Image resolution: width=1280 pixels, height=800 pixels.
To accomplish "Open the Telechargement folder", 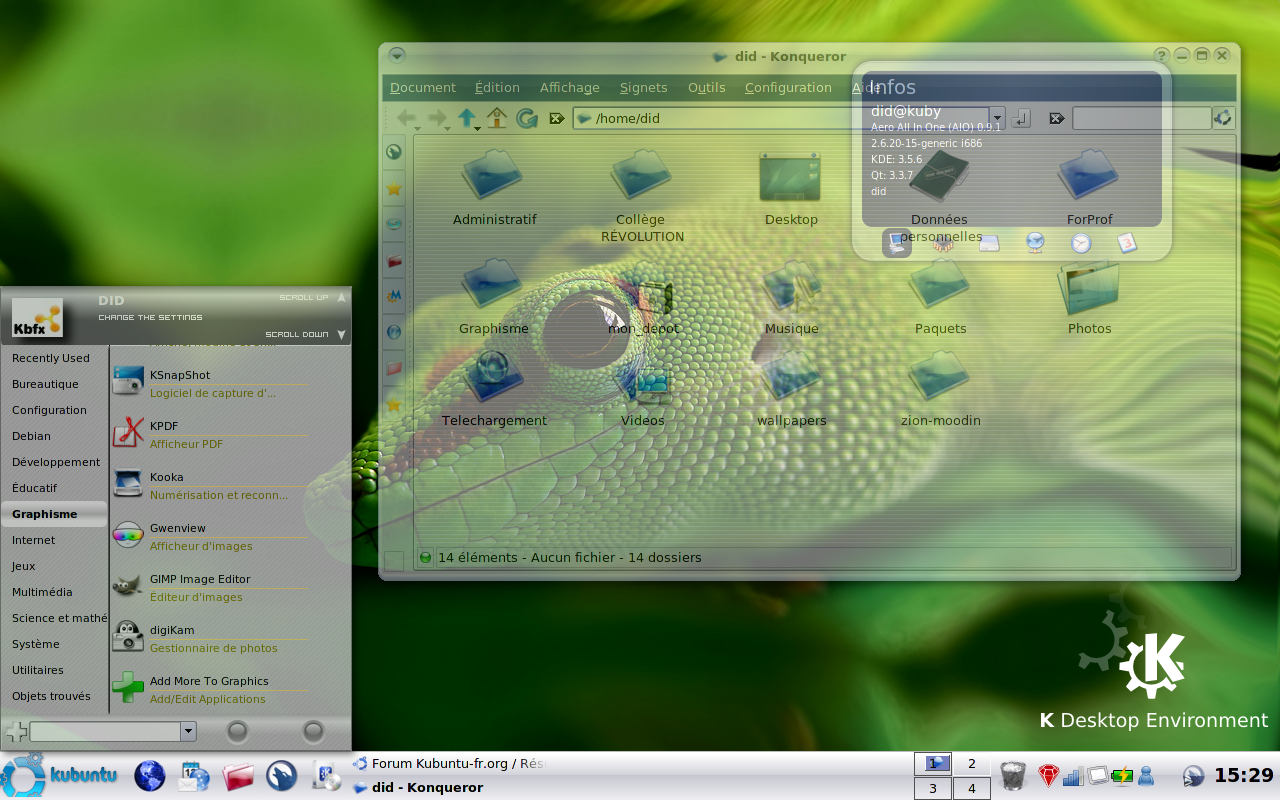I will pos(494,388).
